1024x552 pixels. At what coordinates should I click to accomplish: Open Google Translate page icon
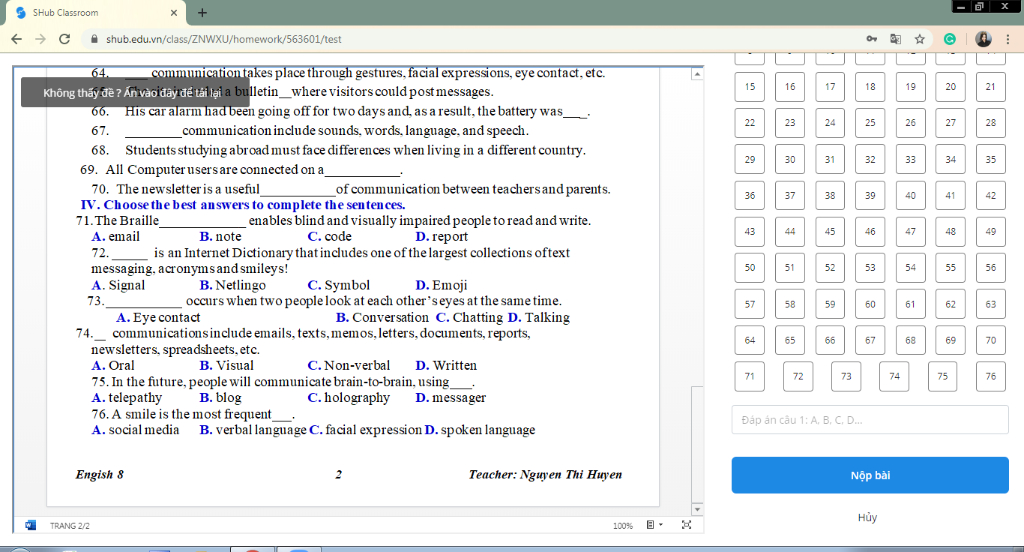coord(895,39)
